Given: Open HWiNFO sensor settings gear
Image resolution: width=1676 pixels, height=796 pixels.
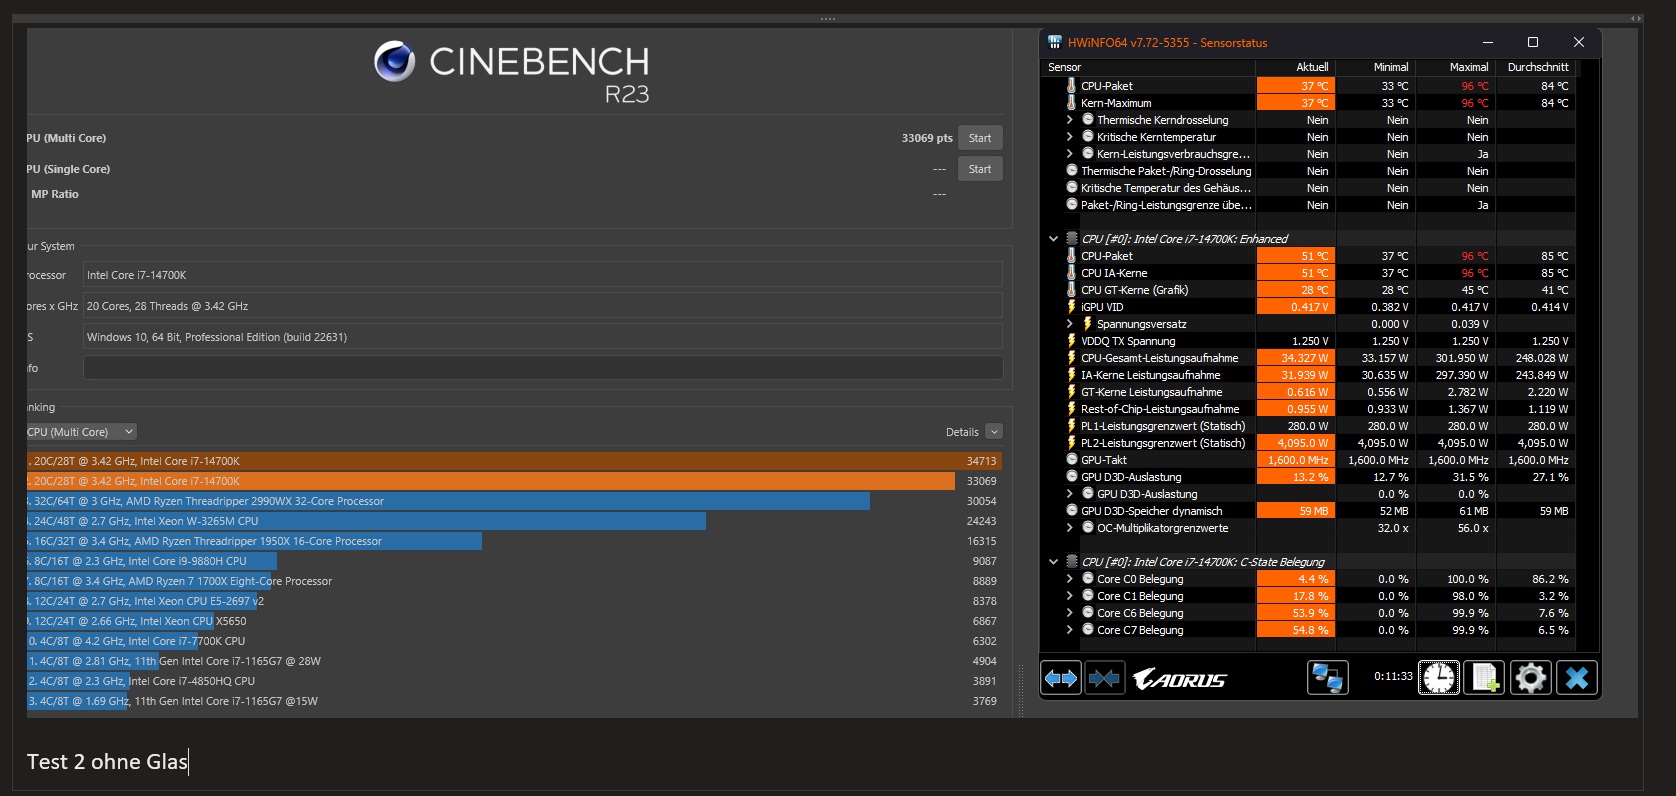Looking at the screenshot, I should coord(1530,679).
